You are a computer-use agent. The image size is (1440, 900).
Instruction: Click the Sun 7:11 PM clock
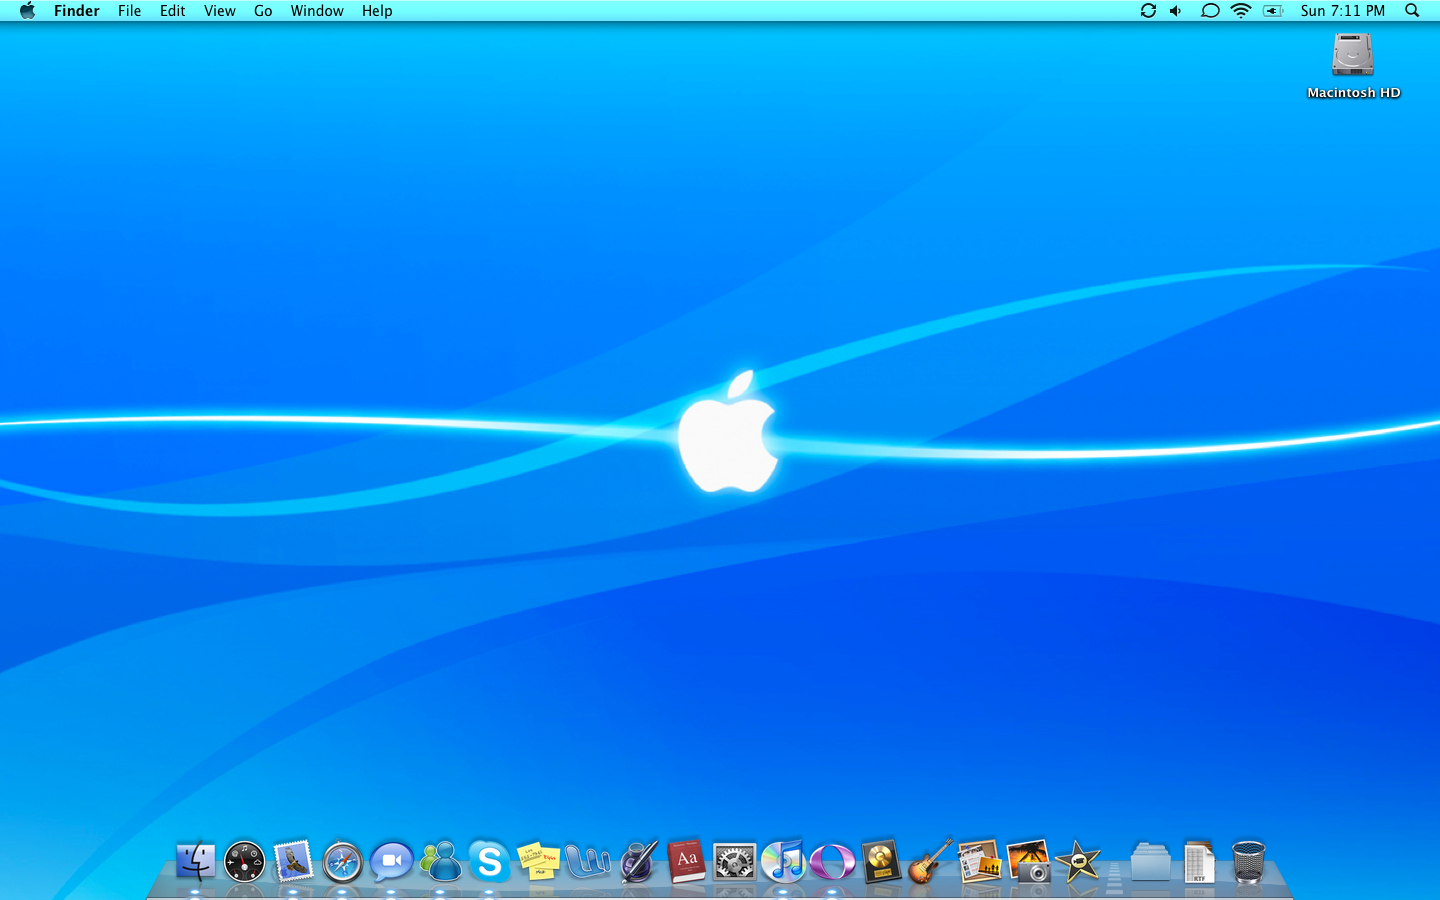pyautogui.click(x=1343, y=10)
